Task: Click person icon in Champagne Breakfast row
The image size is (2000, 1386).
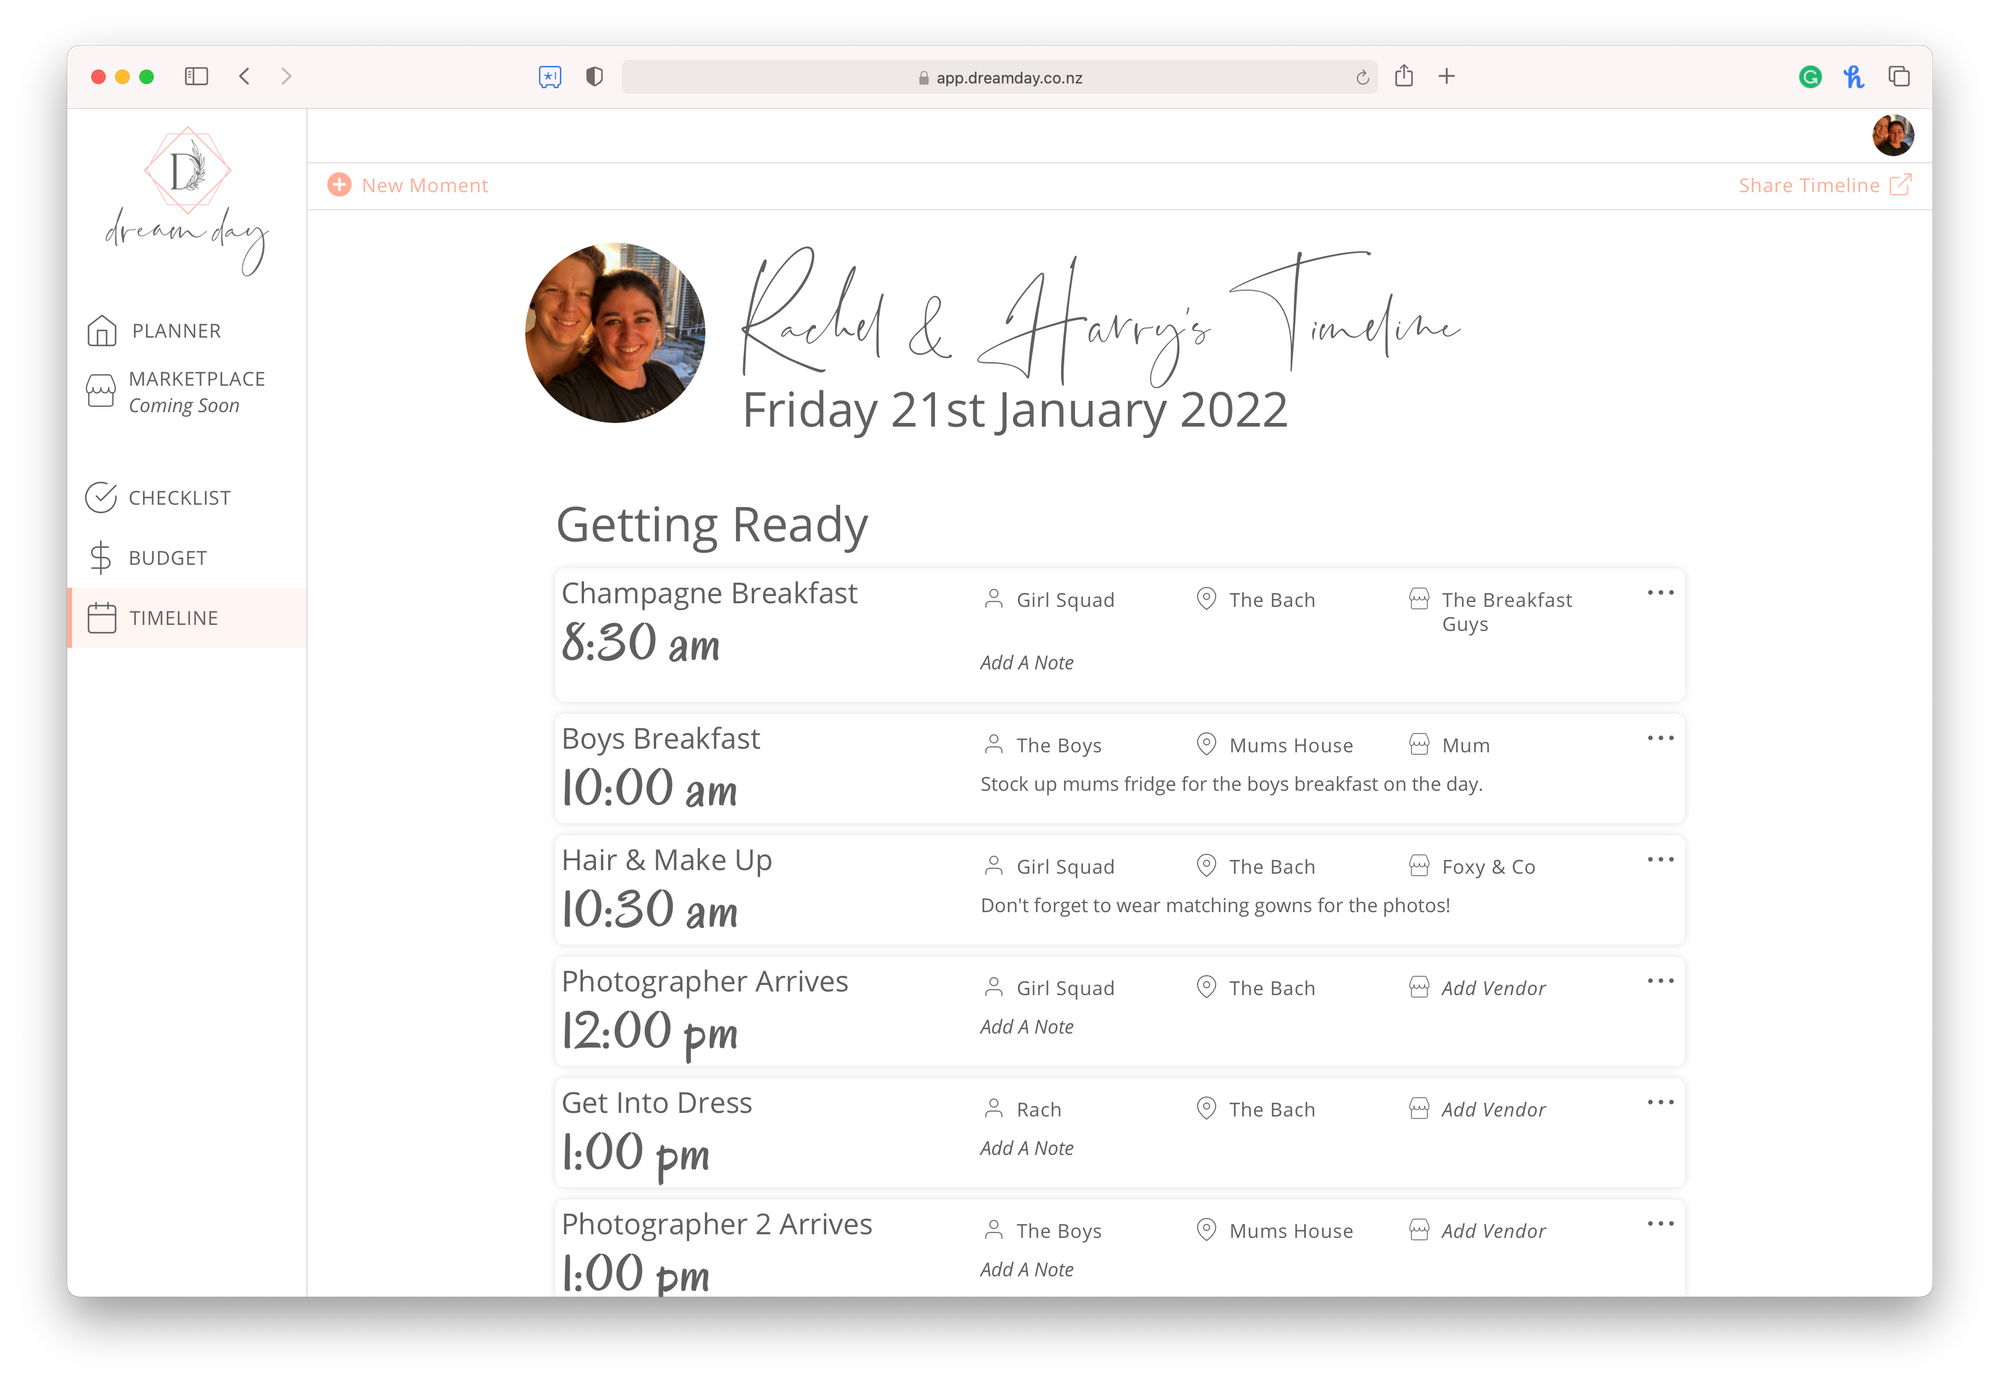Action: 994,599
